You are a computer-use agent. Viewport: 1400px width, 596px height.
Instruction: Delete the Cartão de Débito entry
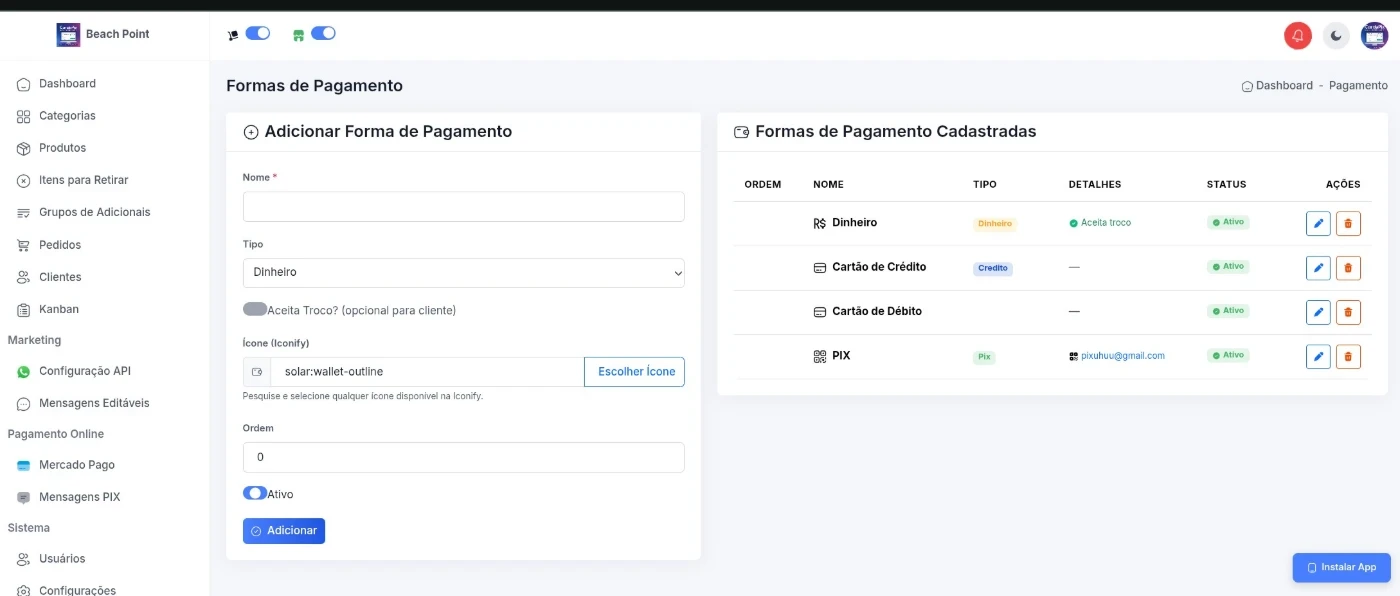click(x=1348, y=312)
